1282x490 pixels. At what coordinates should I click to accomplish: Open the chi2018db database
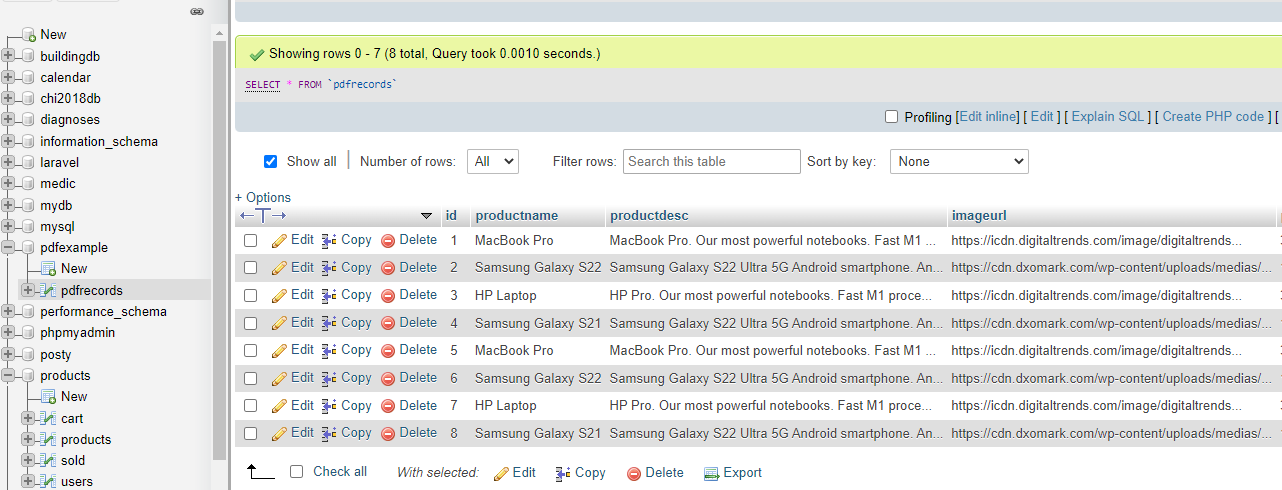coord(70,98)
